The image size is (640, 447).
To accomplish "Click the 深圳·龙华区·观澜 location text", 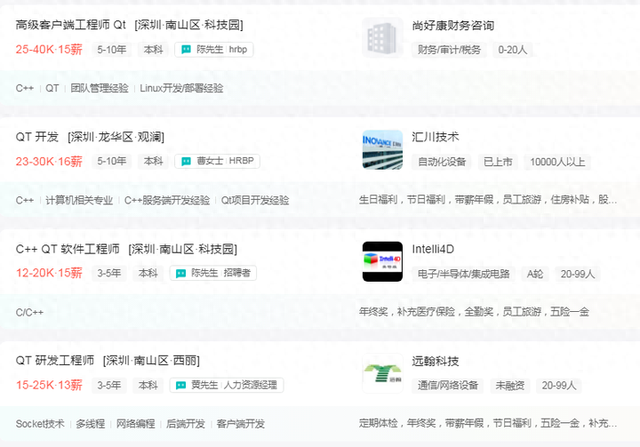I will tap(116, 137).
